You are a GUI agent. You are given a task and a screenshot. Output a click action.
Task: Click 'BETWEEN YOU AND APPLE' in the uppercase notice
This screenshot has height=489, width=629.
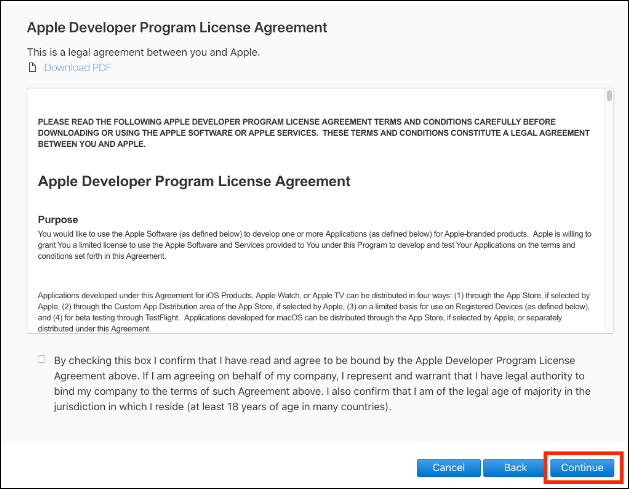91,144
